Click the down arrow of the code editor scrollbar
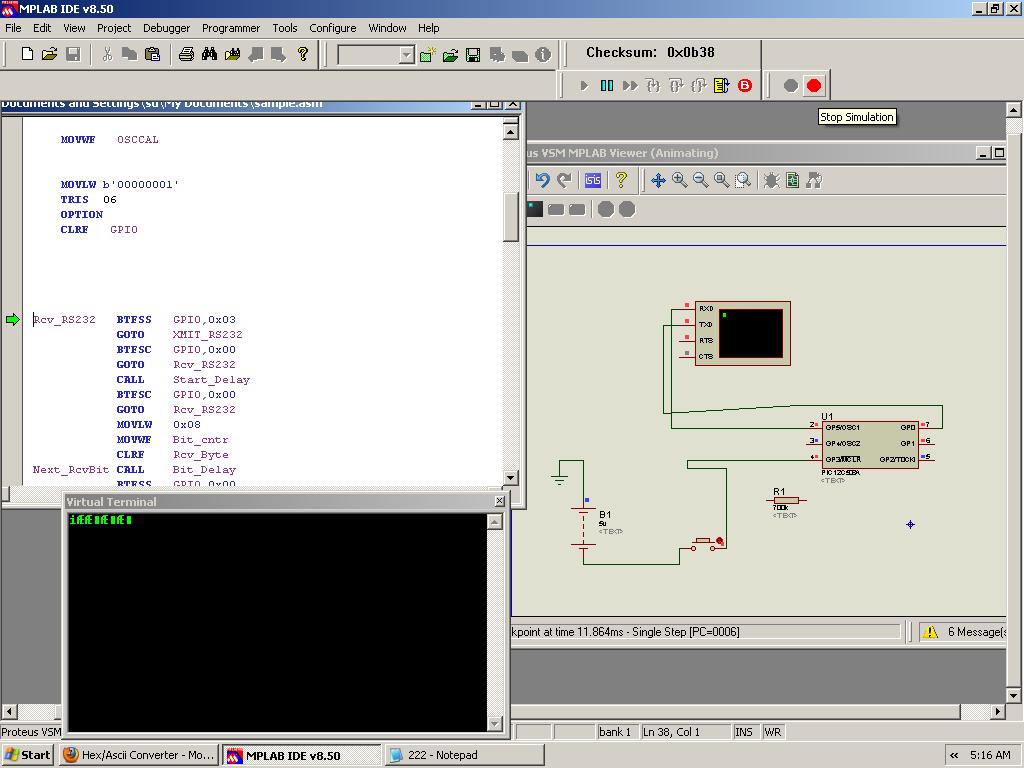 [511, 477]
